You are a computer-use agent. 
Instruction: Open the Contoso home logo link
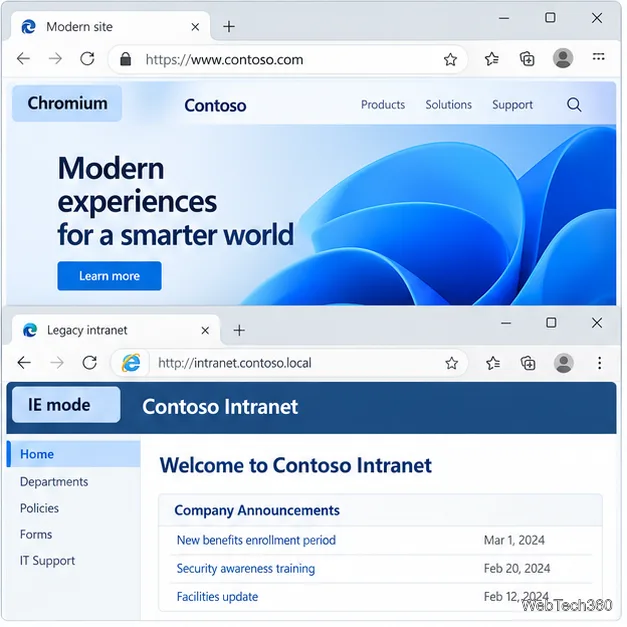point(215,106)
